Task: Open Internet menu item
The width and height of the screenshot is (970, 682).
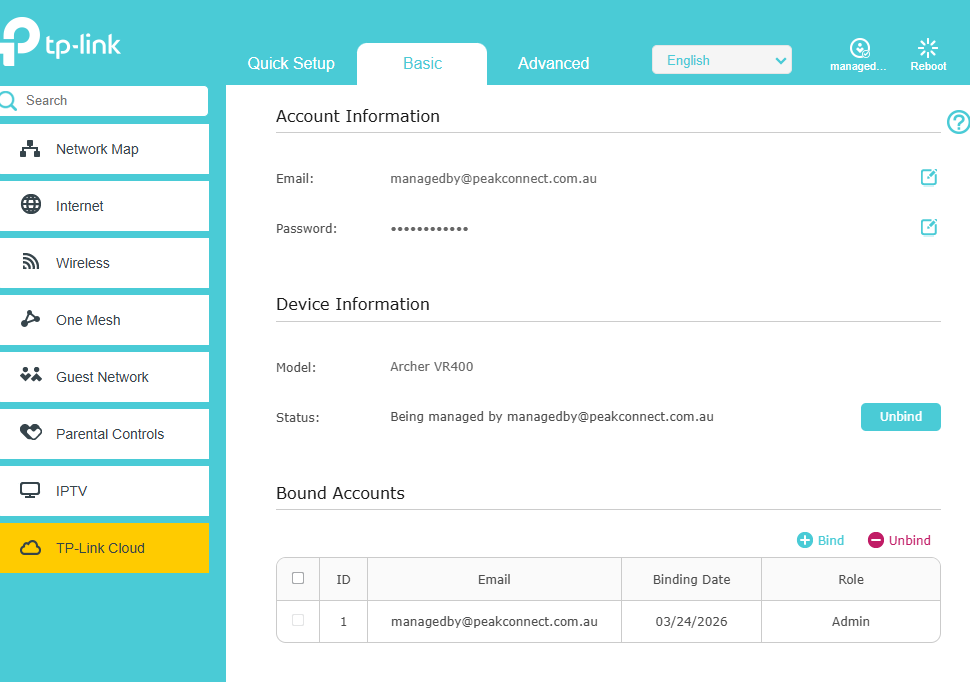Action: click(x=104, y=206)
